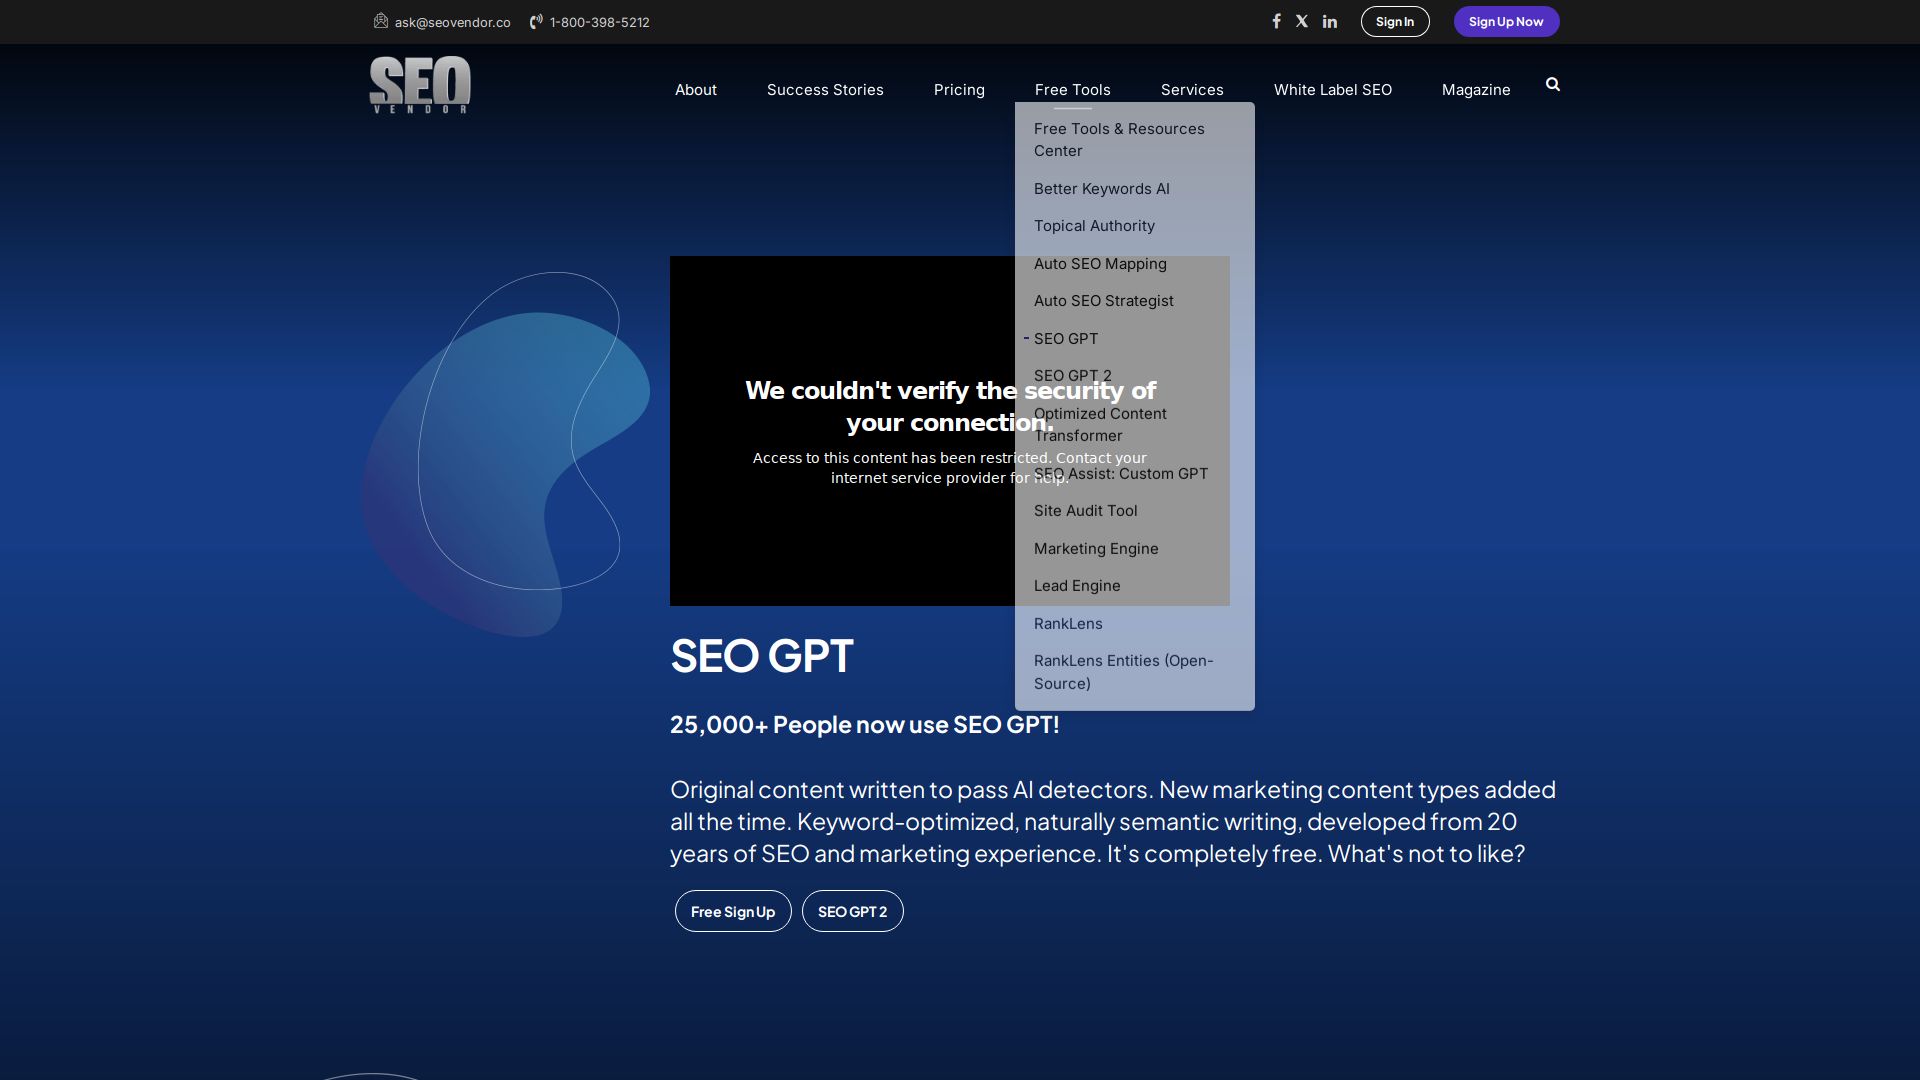Open the Free Tools dropdown menu

[1072, 89]
